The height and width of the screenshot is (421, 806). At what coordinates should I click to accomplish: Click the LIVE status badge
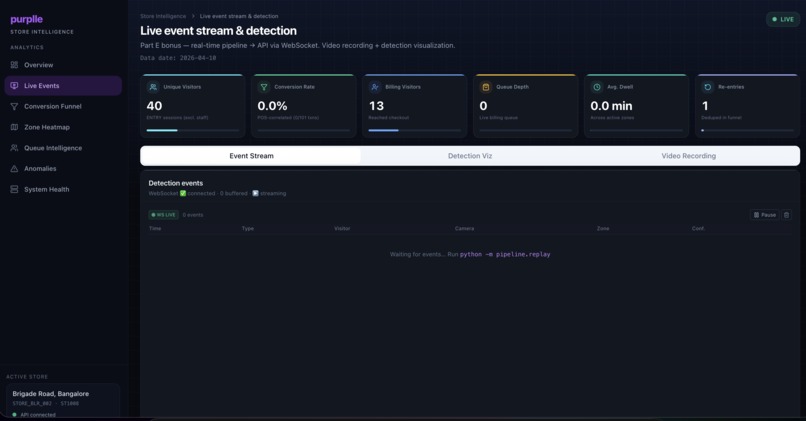783,20
